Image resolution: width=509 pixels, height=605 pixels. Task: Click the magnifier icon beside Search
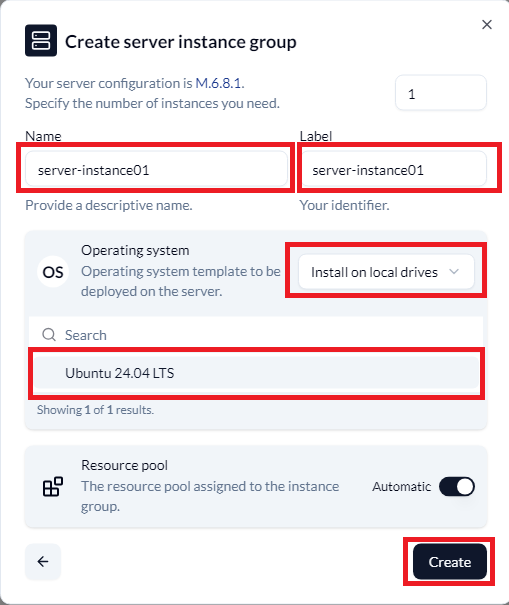pyautogui.click(x=49, y=335)
